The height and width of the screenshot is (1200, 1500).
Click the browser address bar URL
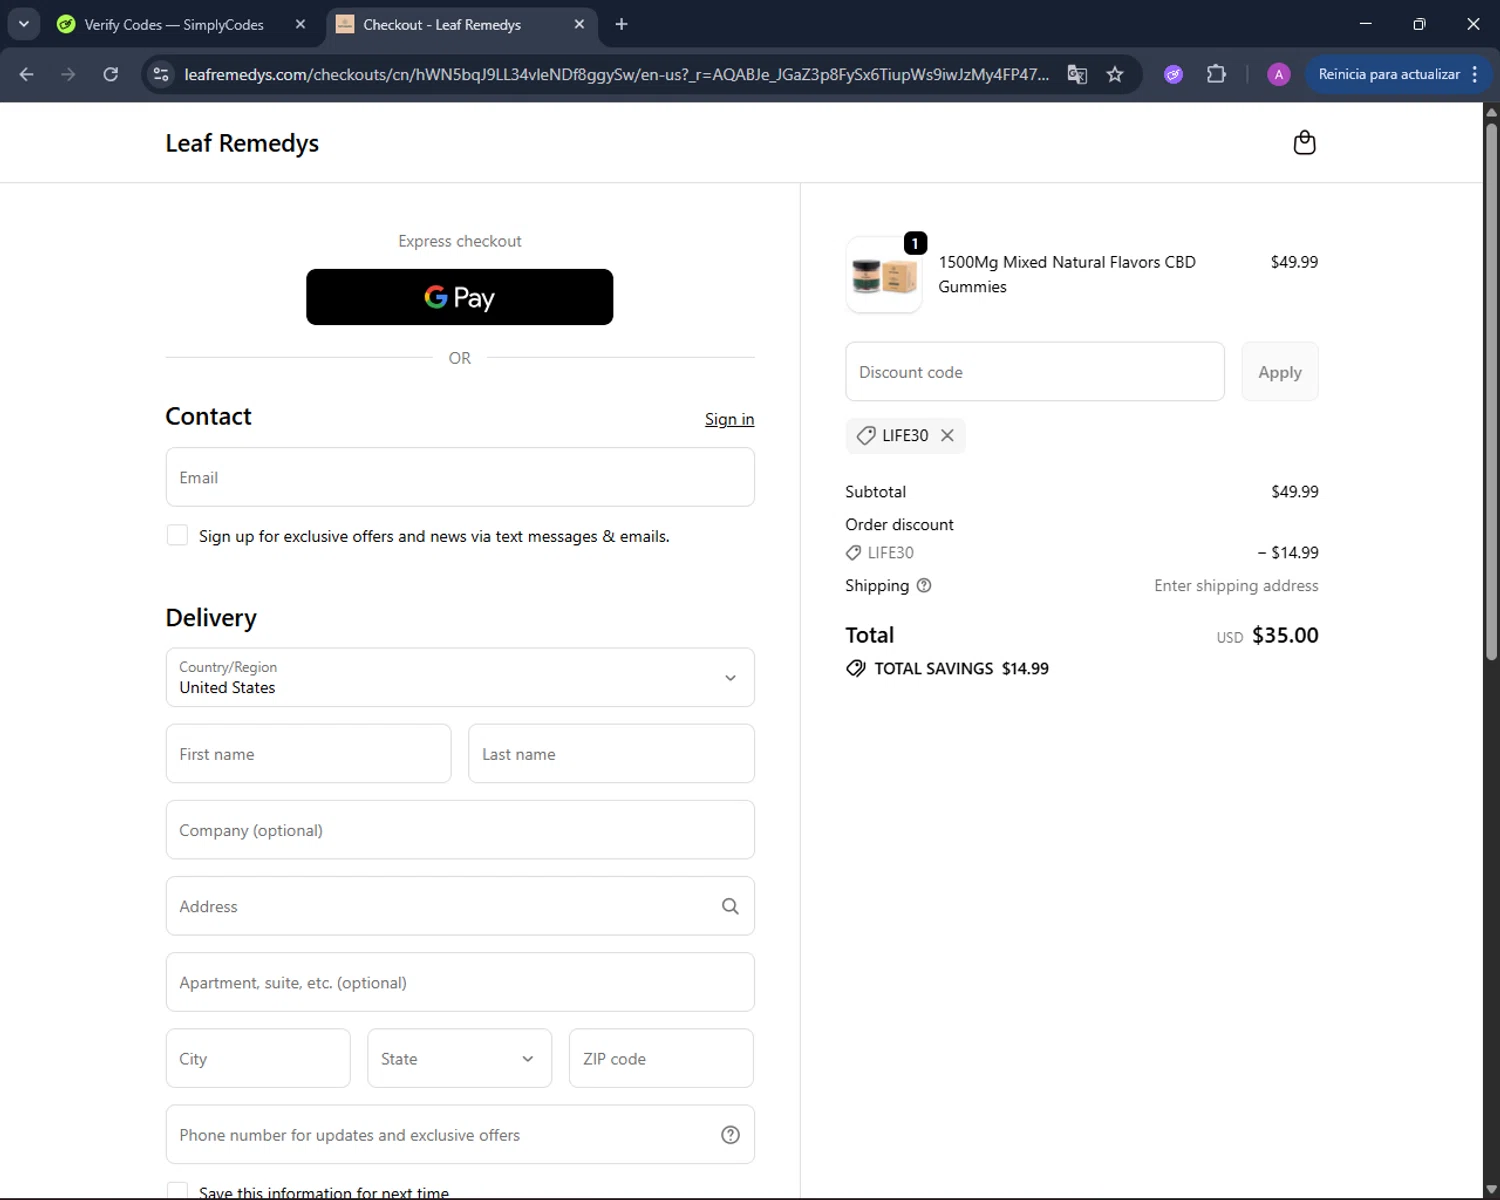[x=616, y=74]
